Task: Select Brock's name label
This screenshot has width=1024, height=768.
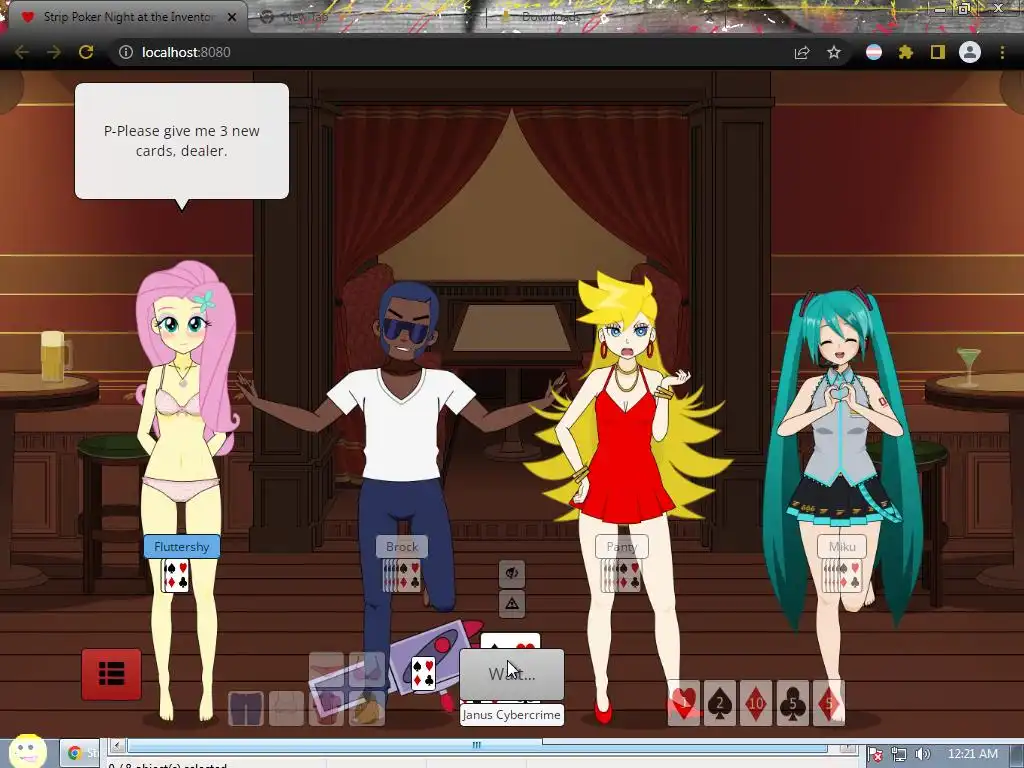Action: pos(402,547)
